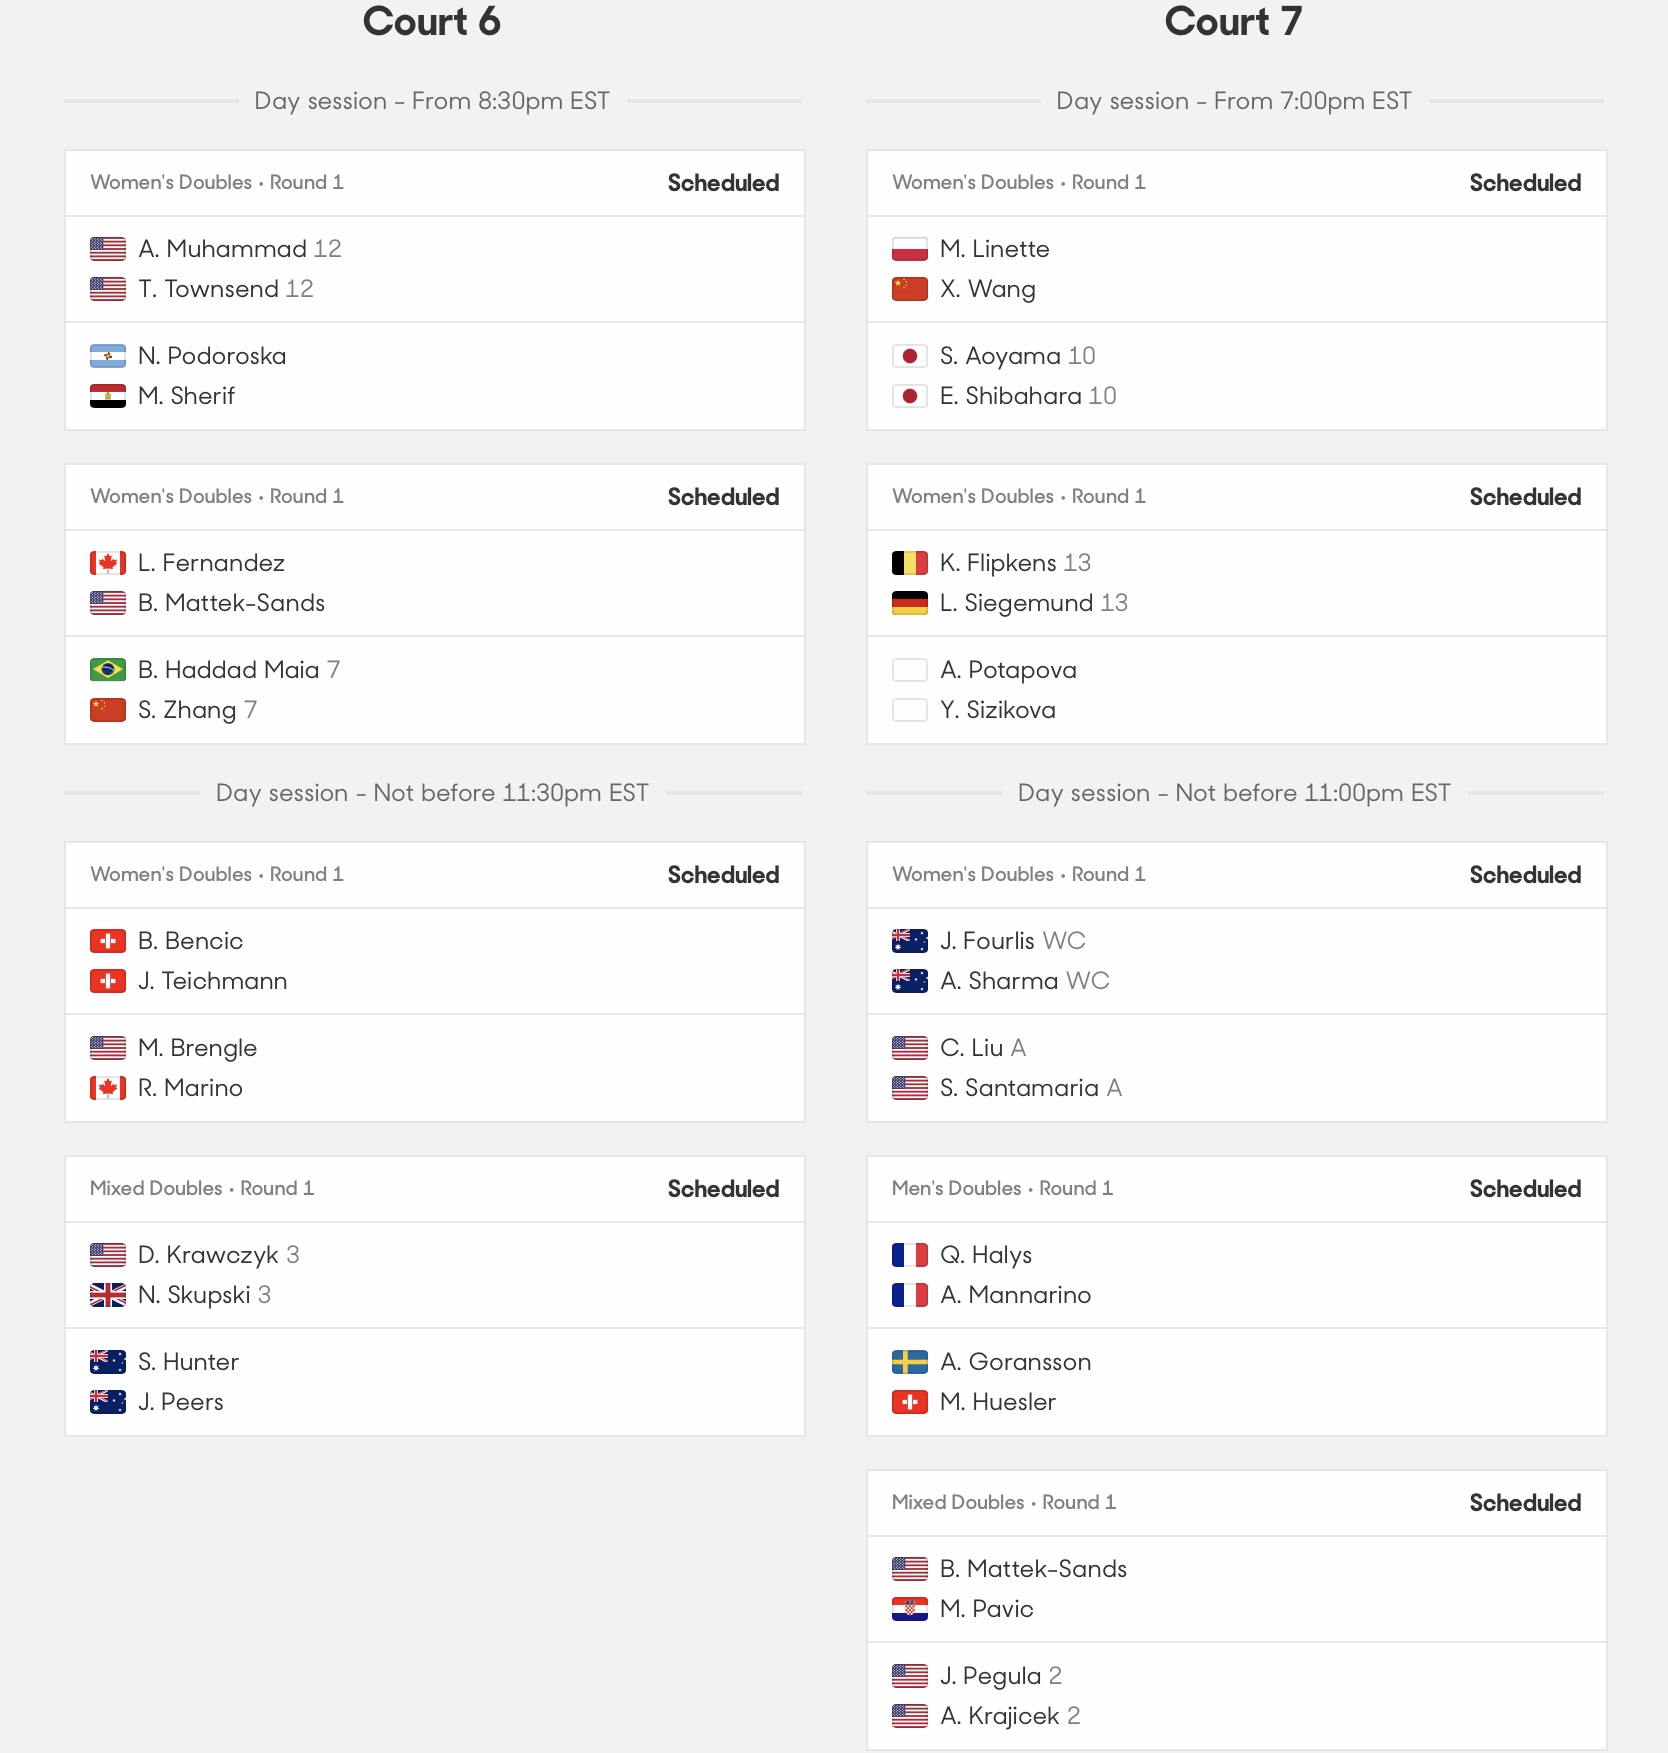Image resolution: width=1668 pixels, height=1753 pixels.
Task: Open the Court 6 Mixed Doubles match header
Action: [435, 1189]
